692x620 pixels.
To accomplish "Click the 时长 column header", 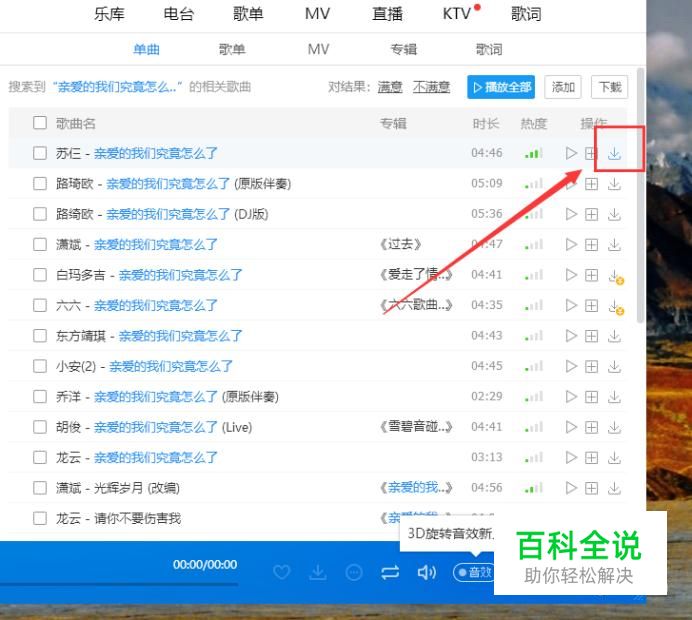I will tap(485, 123).
